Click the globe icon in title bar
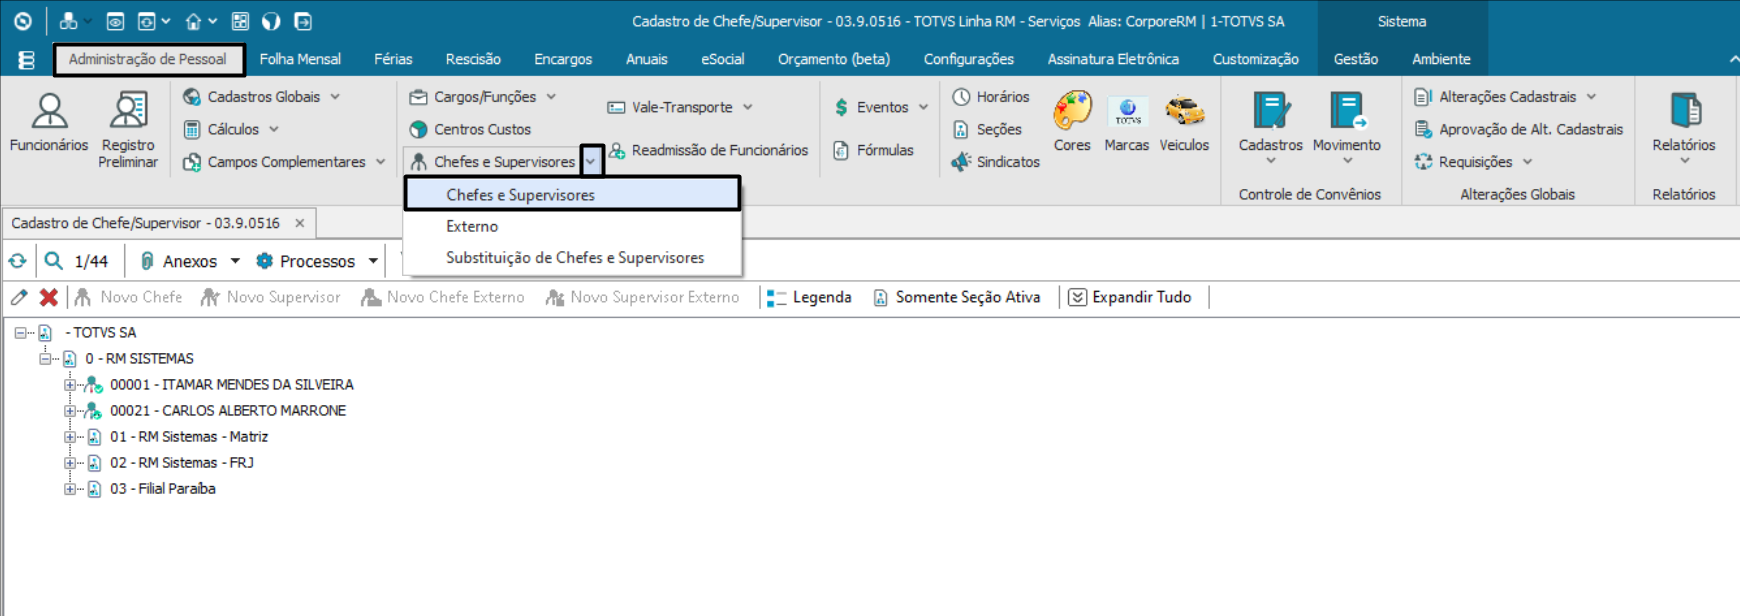The width and height of the screenshot is (1740, 616). 271,21
